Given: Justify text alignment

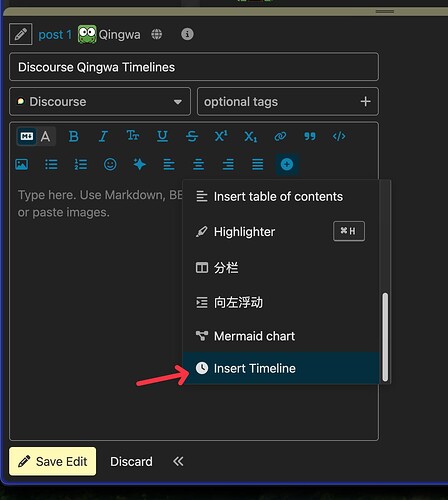Looking at the screenshot, I should [x=258, y=164].
